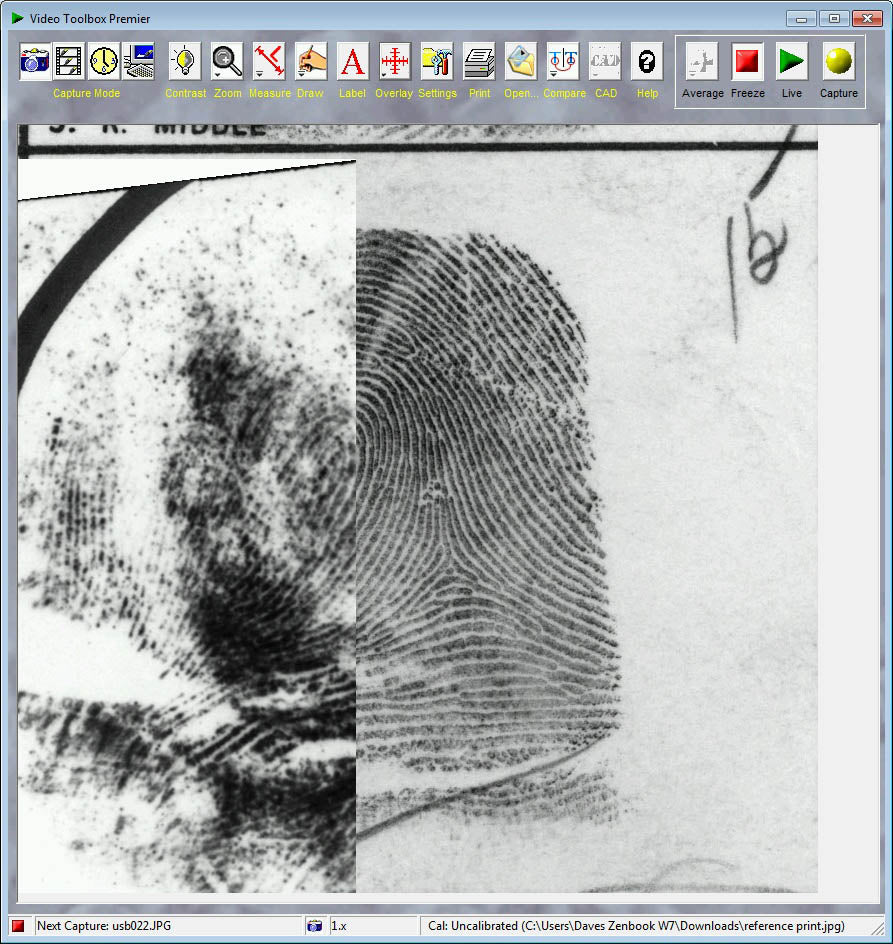The height and width of the screenshot is (944, 893).
Task: Click the Open image icon
Action: pos(521,62)
